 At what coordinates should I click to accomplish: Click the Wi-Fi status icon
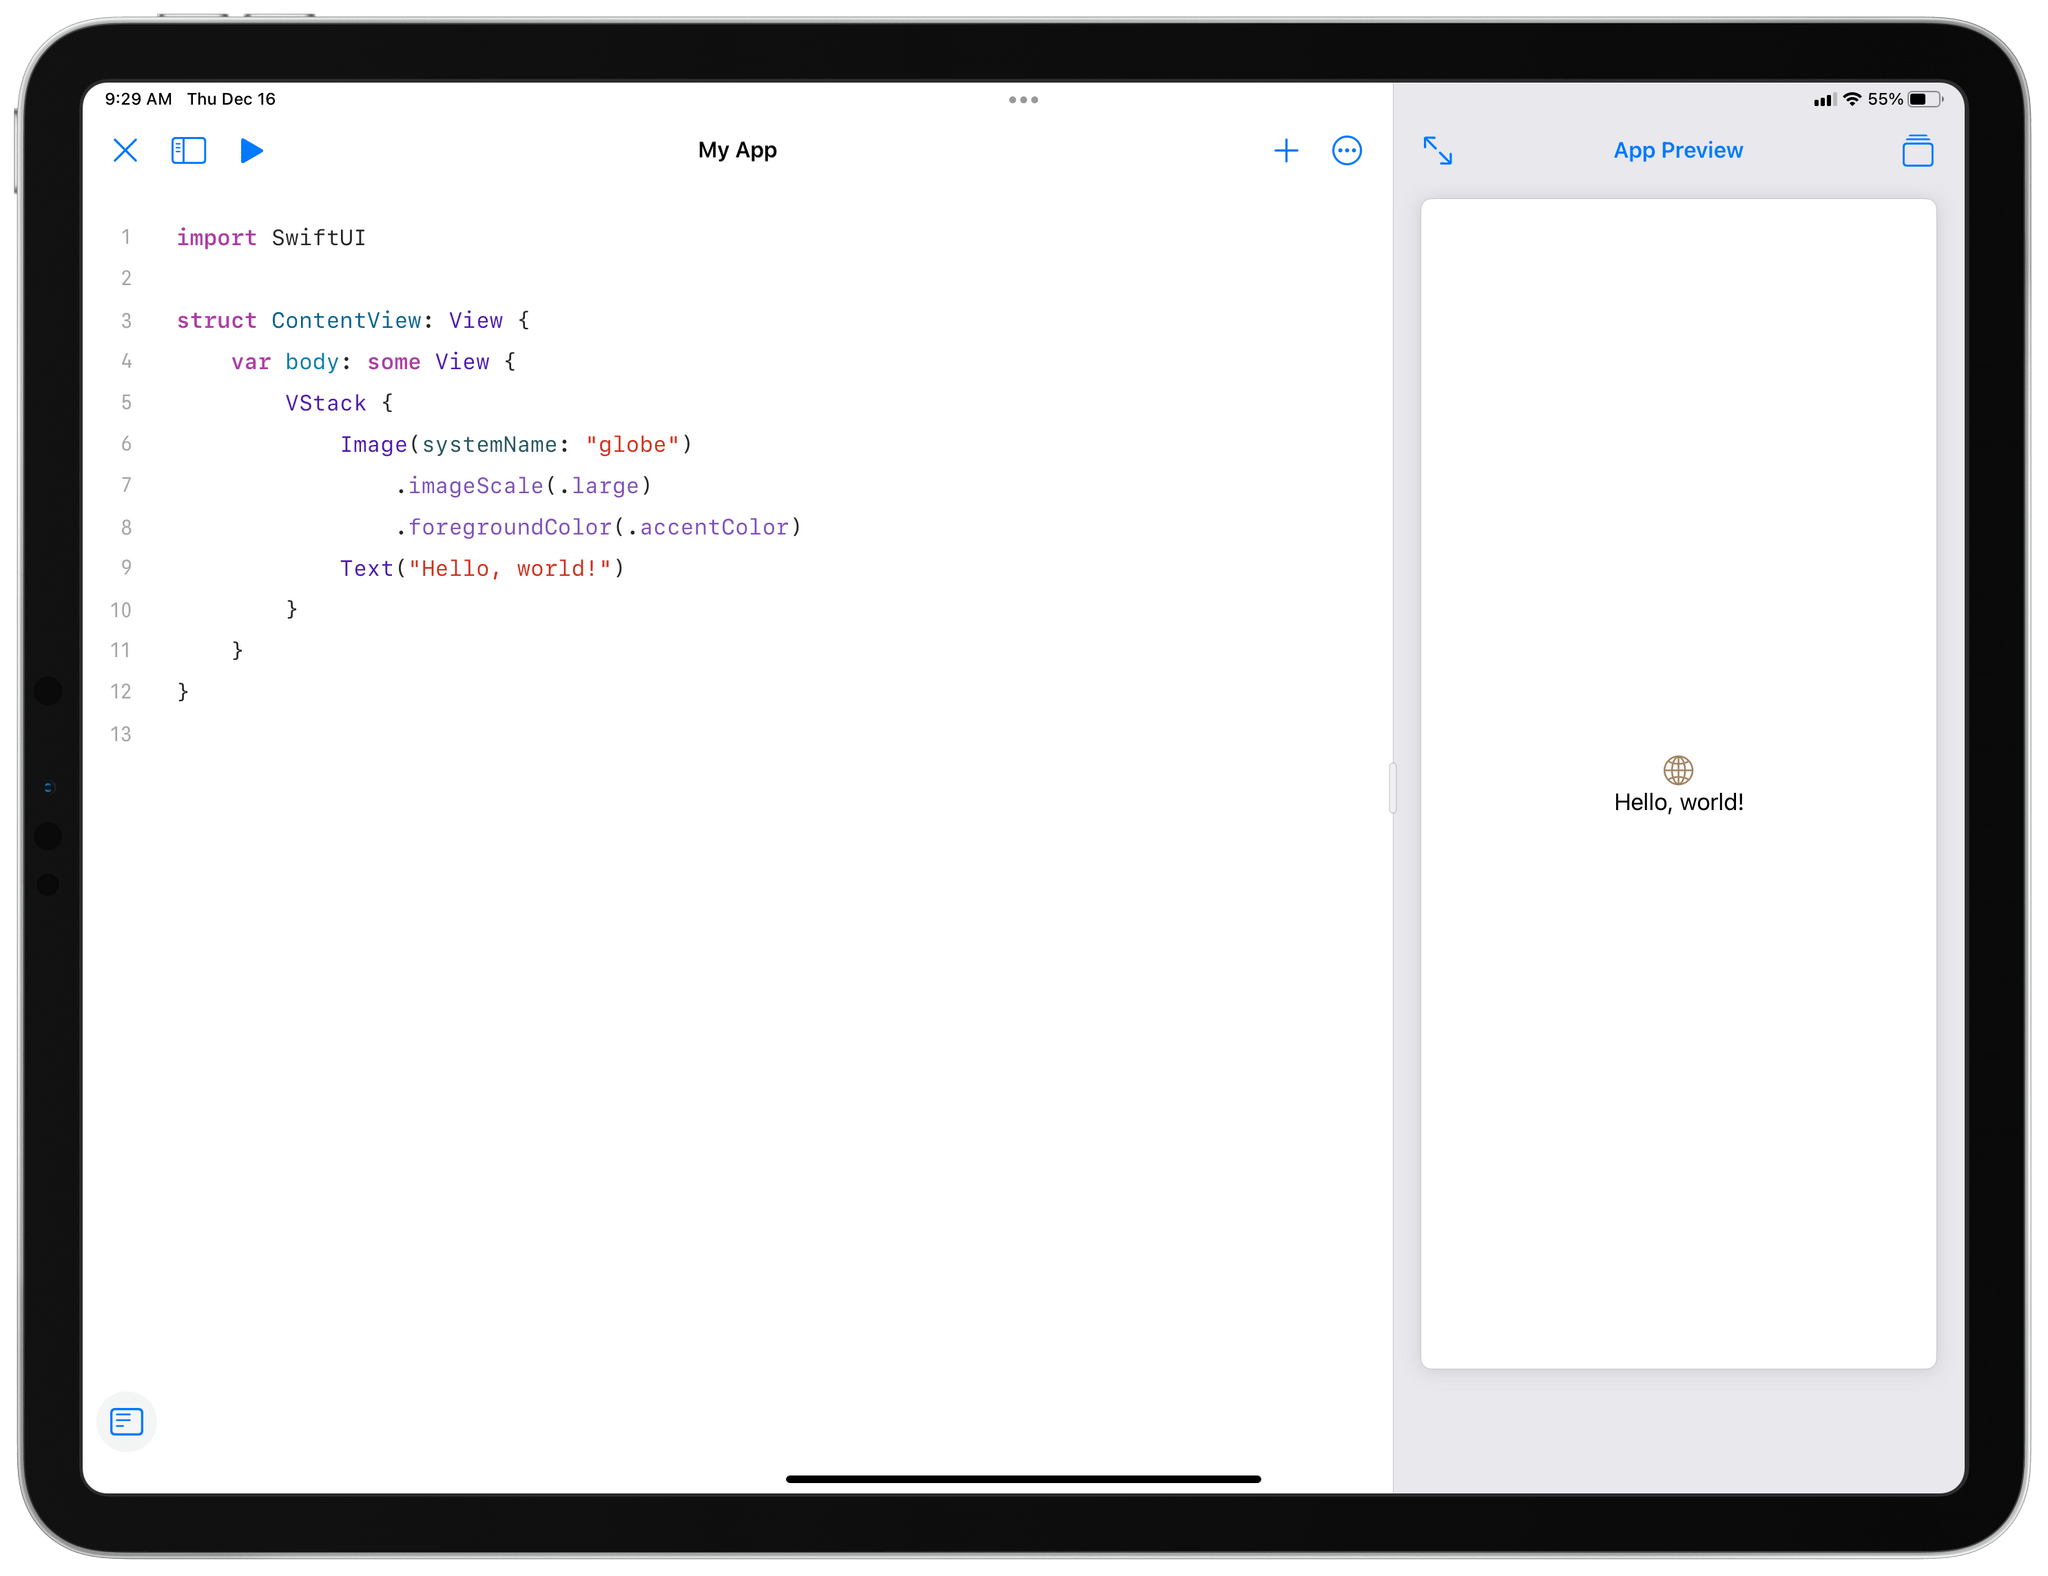coord(1852,99)
